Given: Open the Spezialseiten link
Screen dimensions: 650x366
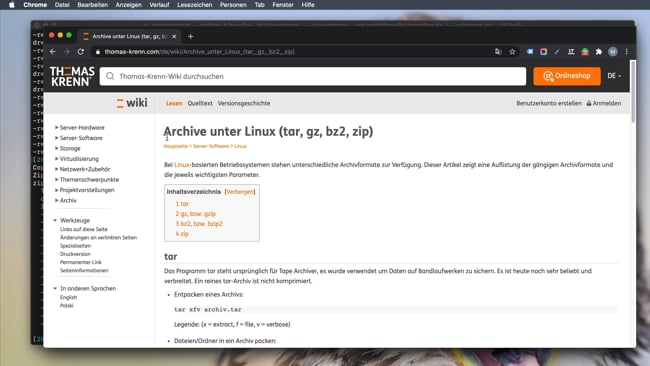Looking at the screenshot, I should tap(75, 246).
